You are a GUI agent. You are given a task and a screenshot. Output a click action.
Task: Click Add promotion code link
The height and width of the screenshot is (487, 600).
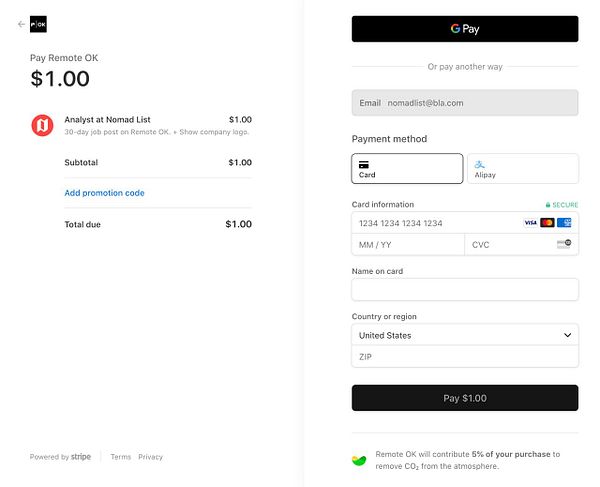click(x=104, y=193)
